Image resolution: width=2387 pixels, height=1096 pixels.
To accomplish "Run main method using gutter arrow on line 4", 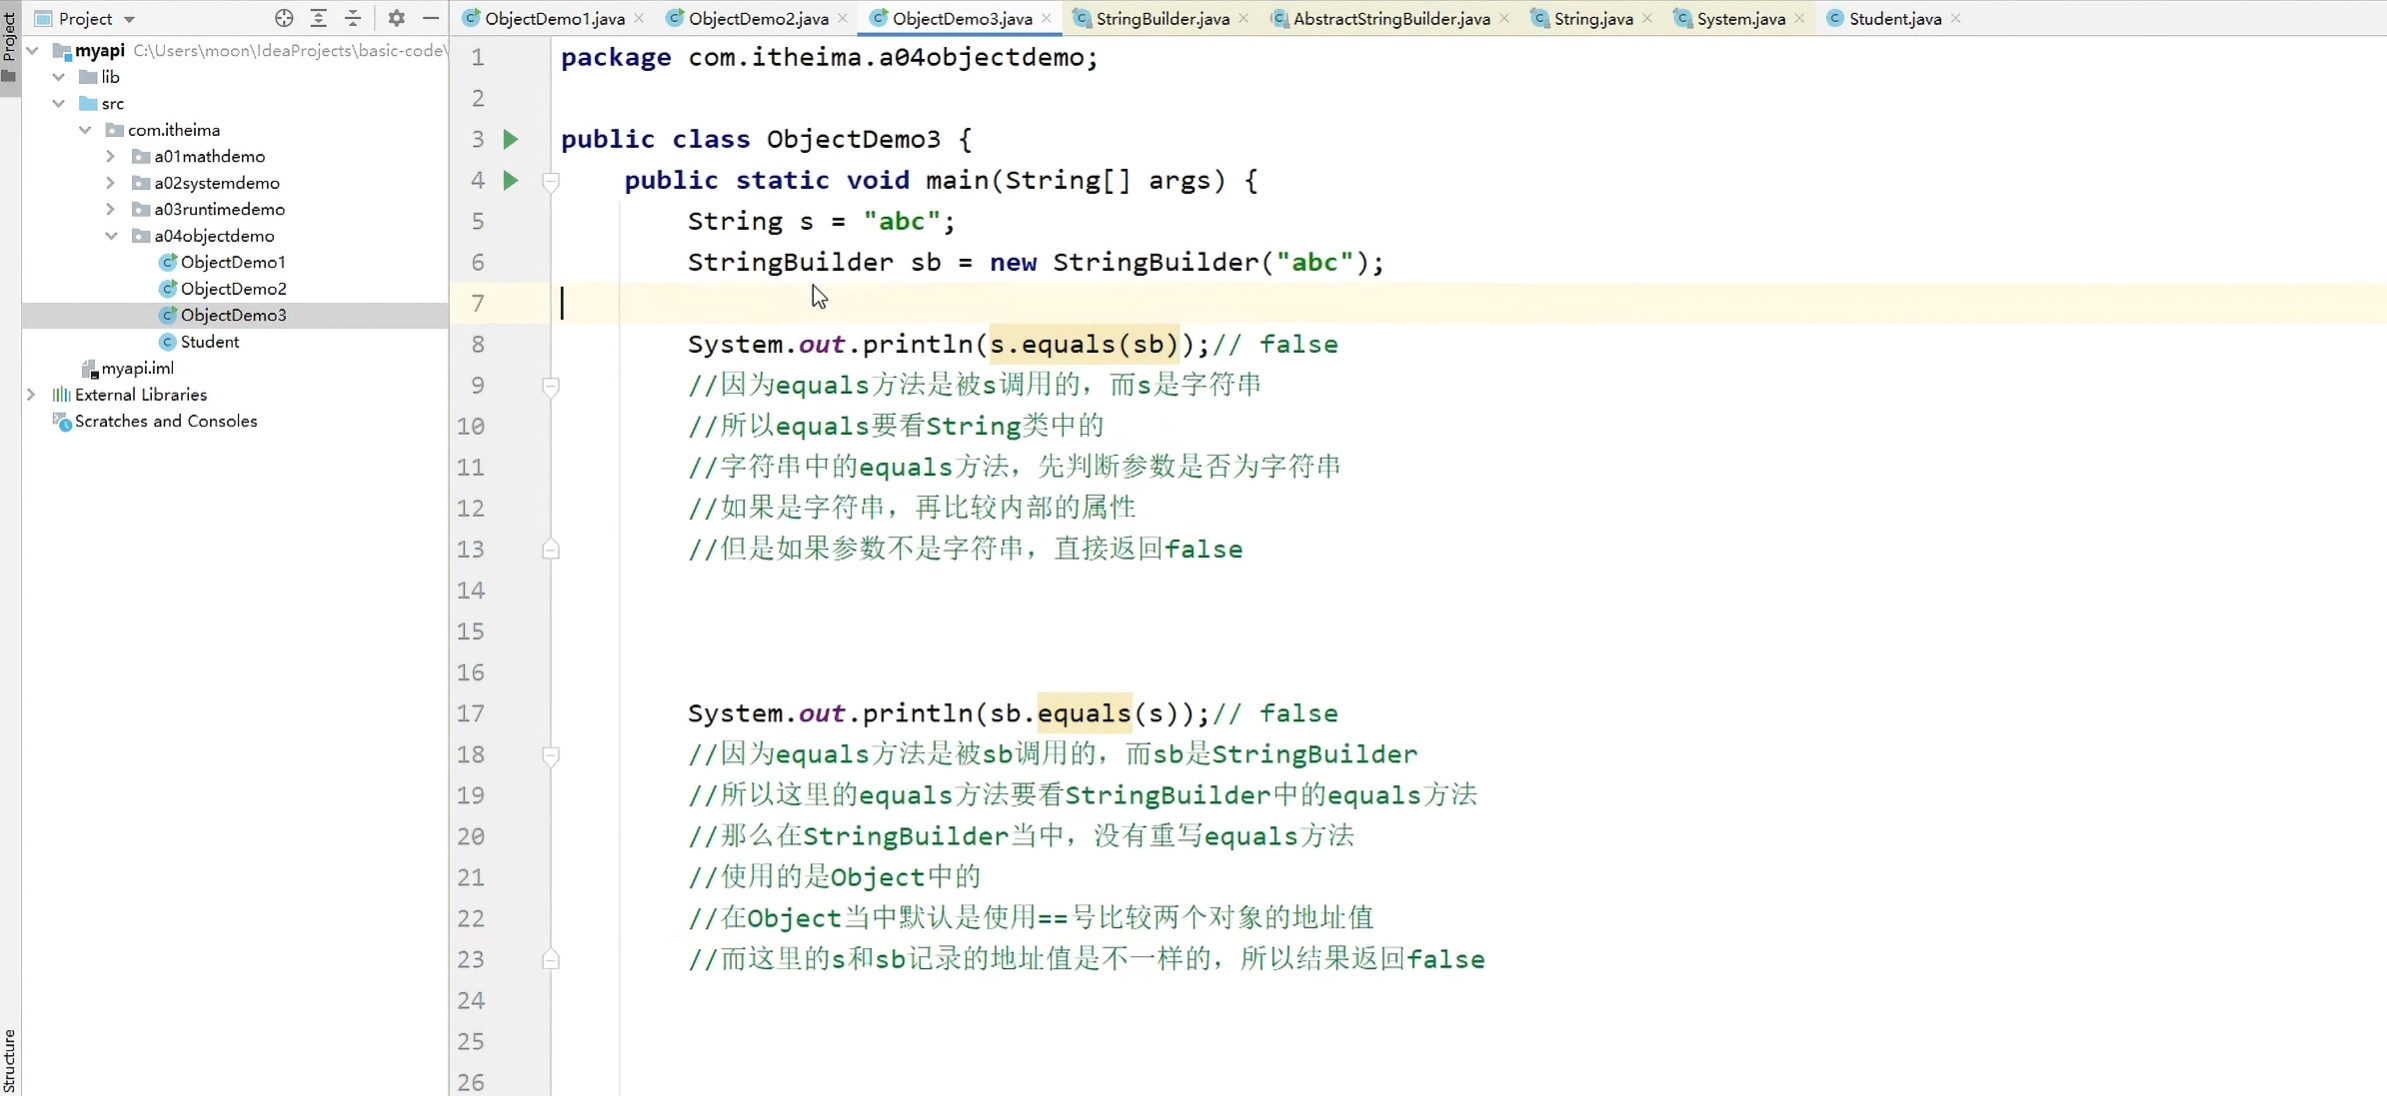I will coord(511,180).
